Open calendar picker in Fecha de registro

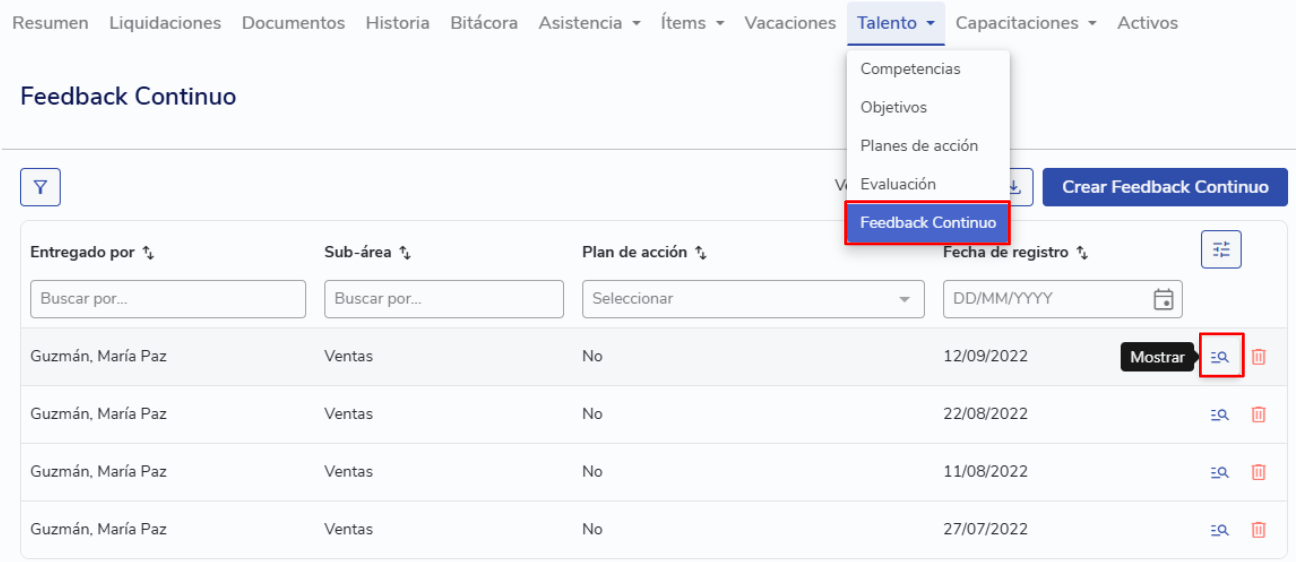point(1162,299)
